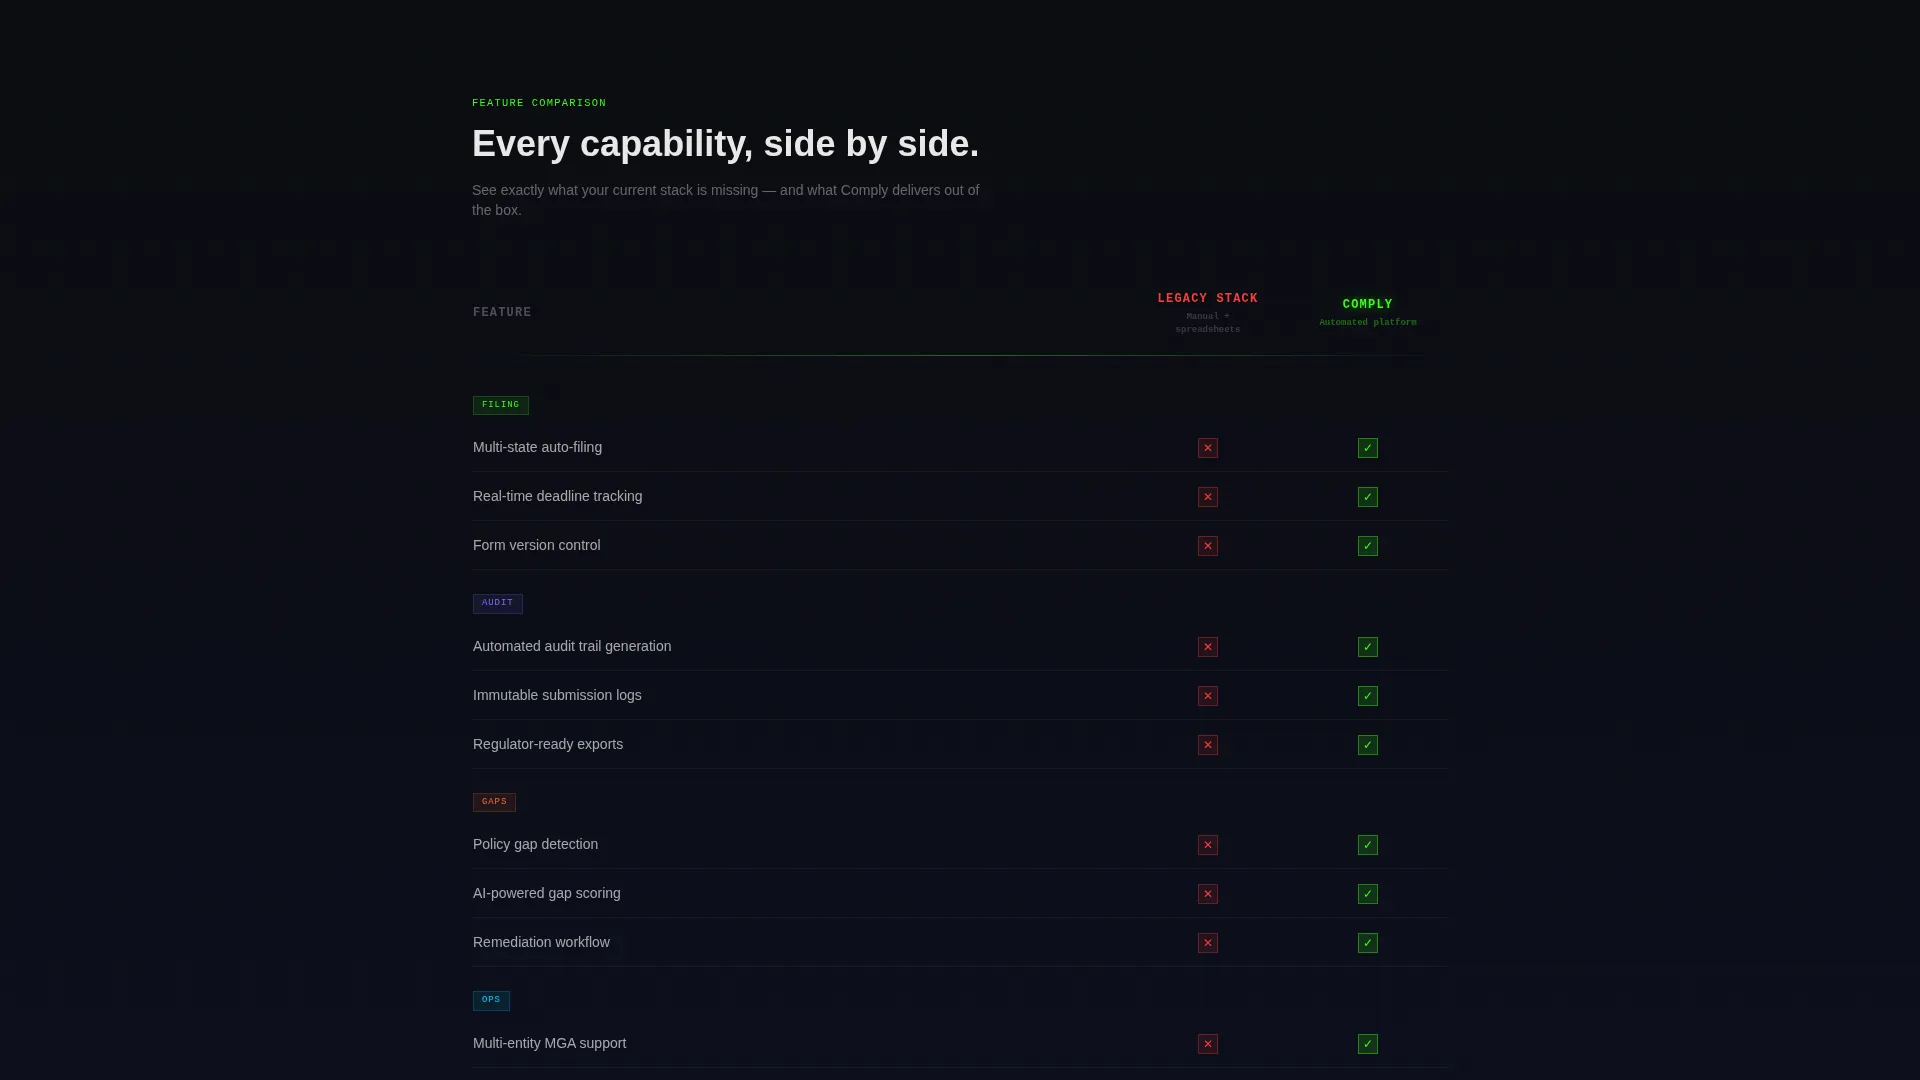Click the red X for Regulator-ready exports

tap(1208, 745)
